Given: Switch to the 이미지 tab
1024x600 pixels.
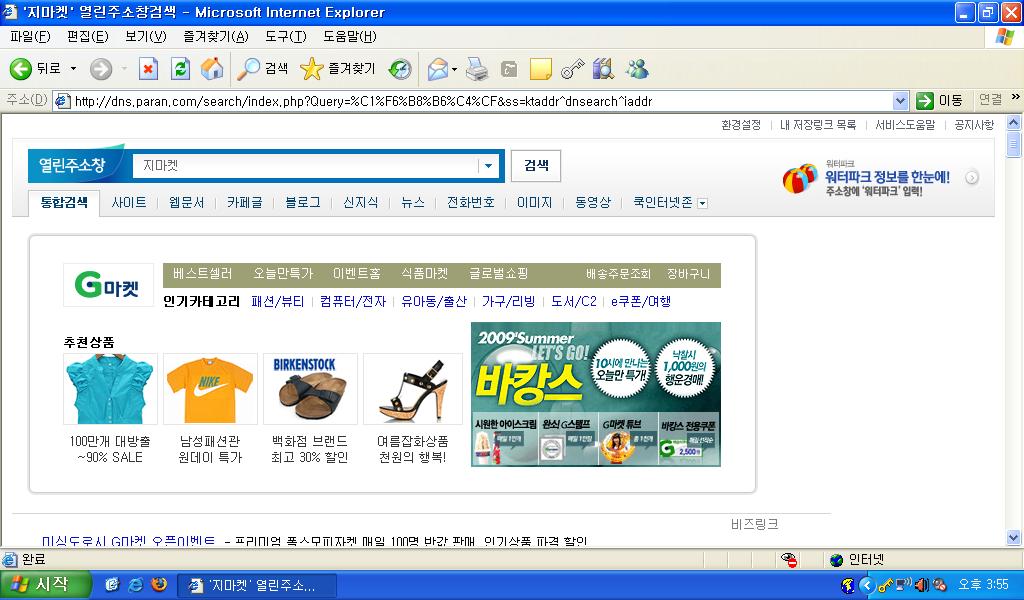Looking at the screenshot, I should click(x=534, y=203).
